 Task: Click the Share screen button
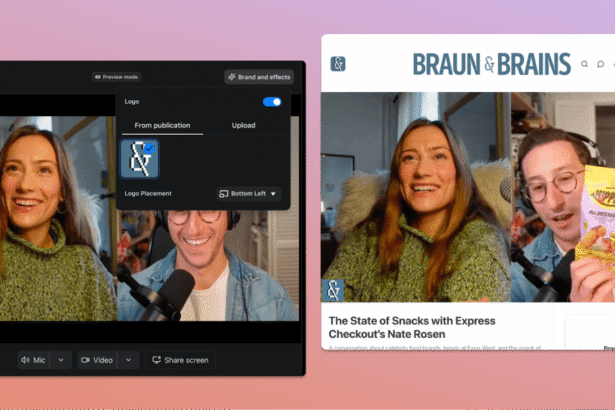click(x=181, y=360)
